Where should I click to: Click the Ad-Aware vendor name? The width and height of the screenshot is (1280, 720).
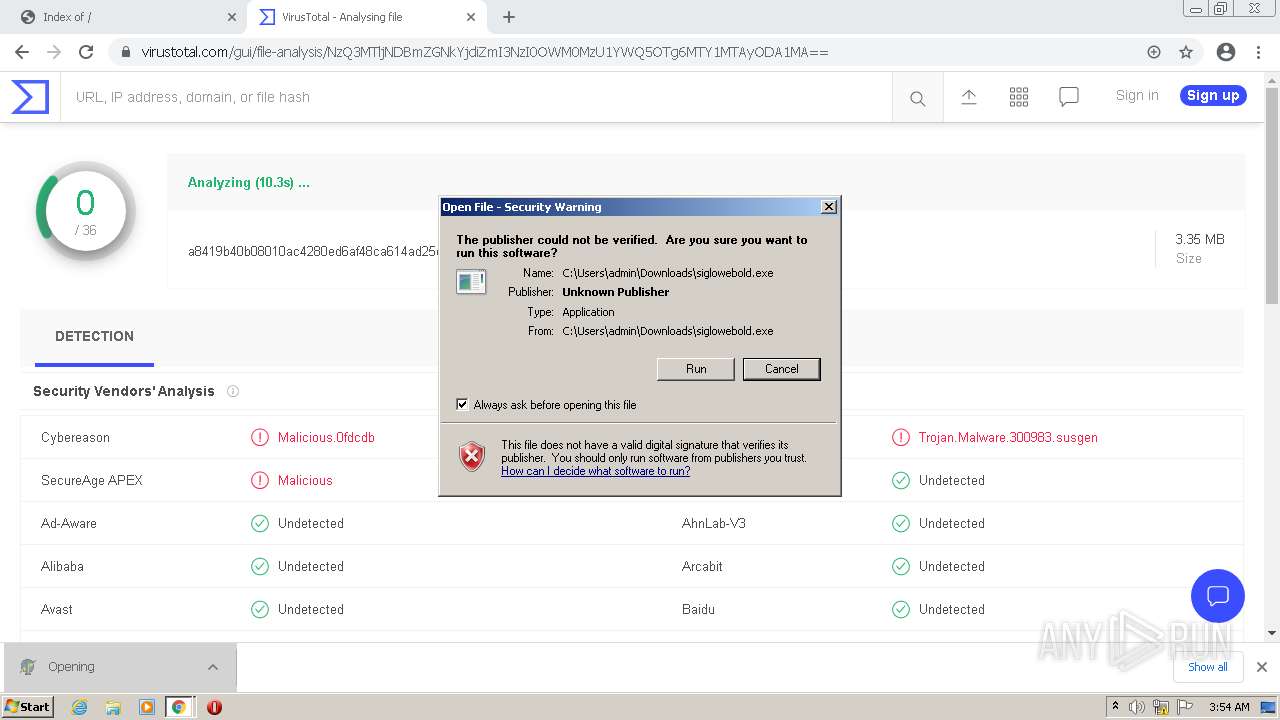point(69,523)
